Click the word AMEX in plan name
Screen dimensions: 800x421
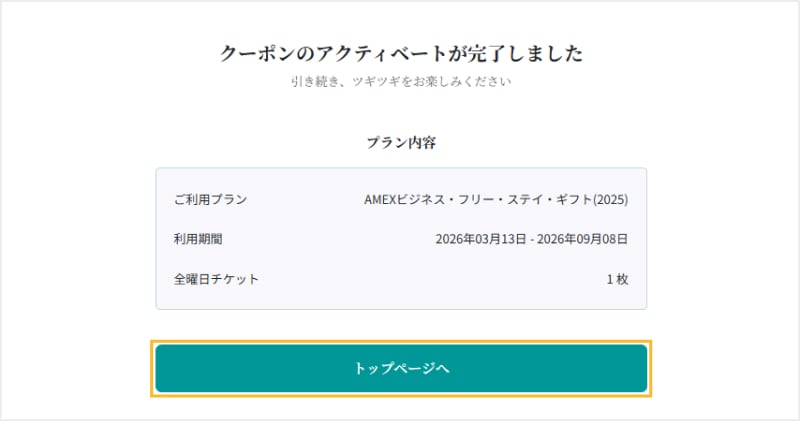pyautogui.click(x=381, y=199)
